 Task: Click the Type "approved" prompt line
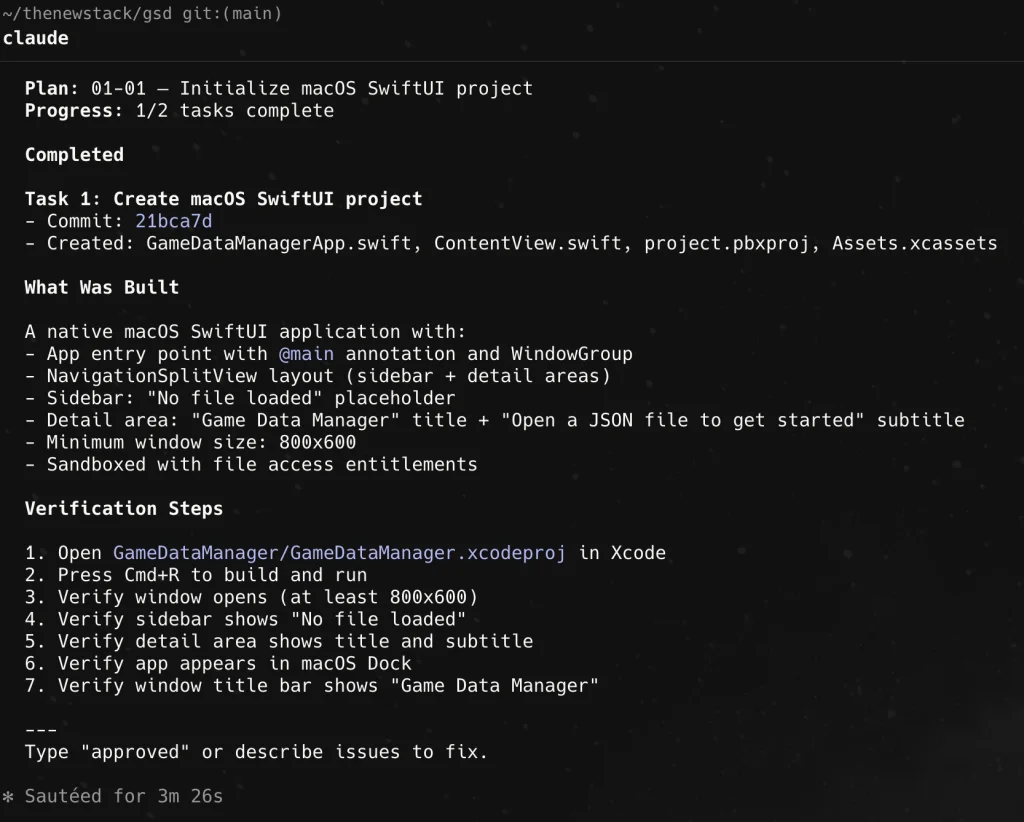pyautogui.click(x=256, y=752)
